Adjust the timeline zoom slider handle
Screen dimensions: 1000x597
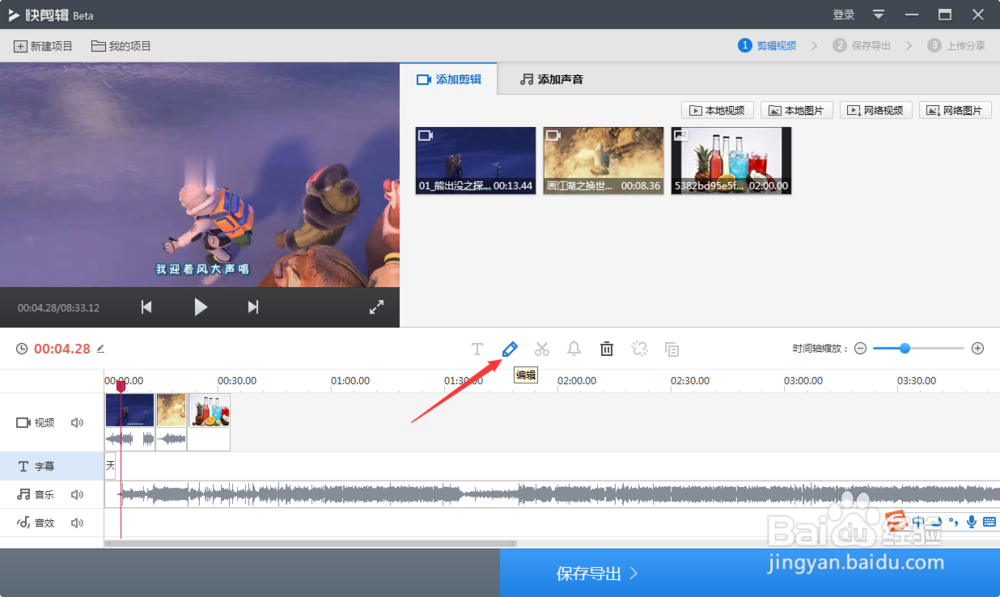[x=904, y=348]
